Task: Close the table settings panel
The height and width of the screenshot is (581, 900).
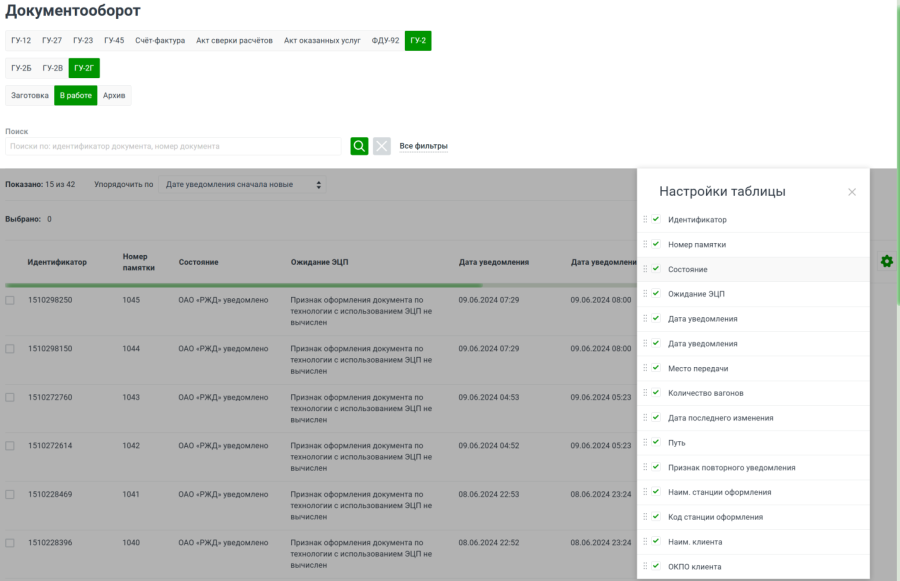Action: (x=852, y=192)
